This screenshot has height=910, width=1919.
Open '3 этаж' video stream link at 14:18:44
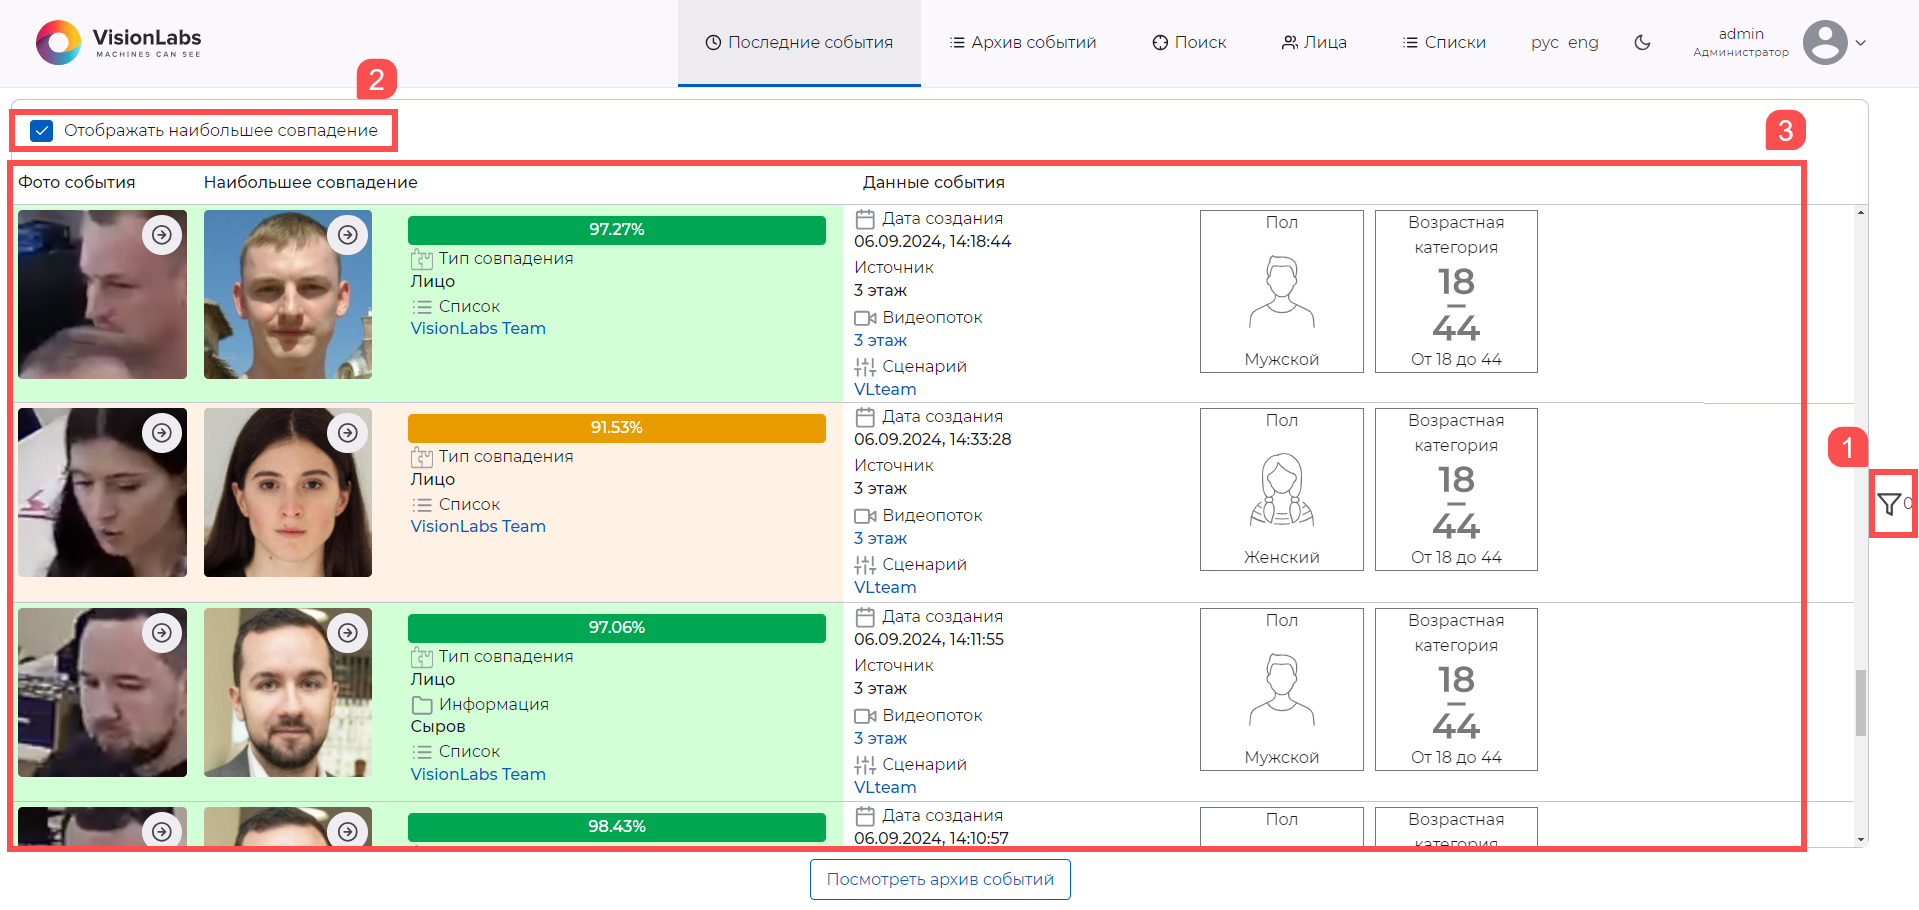(x=880, y=341)
